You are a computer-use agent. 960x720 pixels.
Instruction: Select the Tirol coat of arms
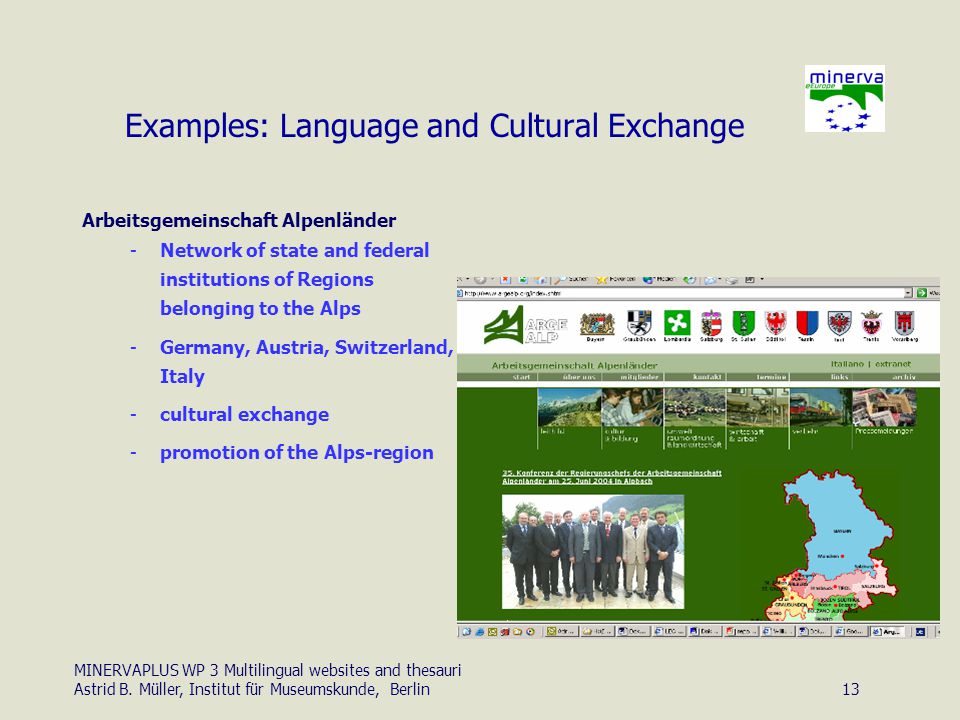coord(839,325)
